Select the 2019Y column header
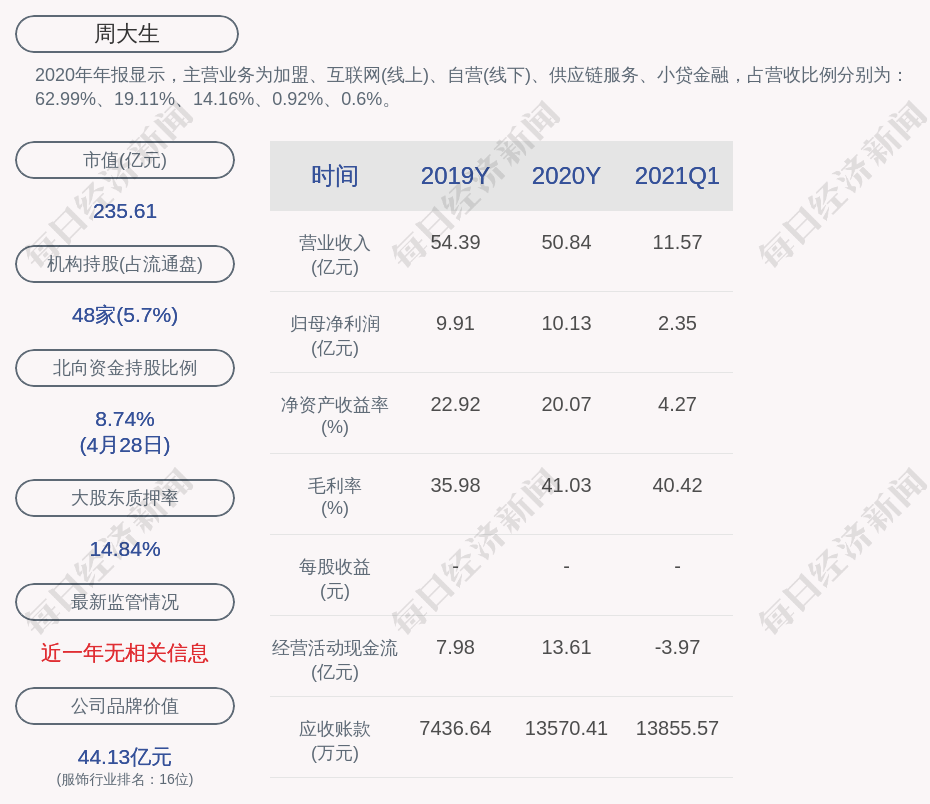This screenshot has width=930, height=804. [x=455, y=176]
